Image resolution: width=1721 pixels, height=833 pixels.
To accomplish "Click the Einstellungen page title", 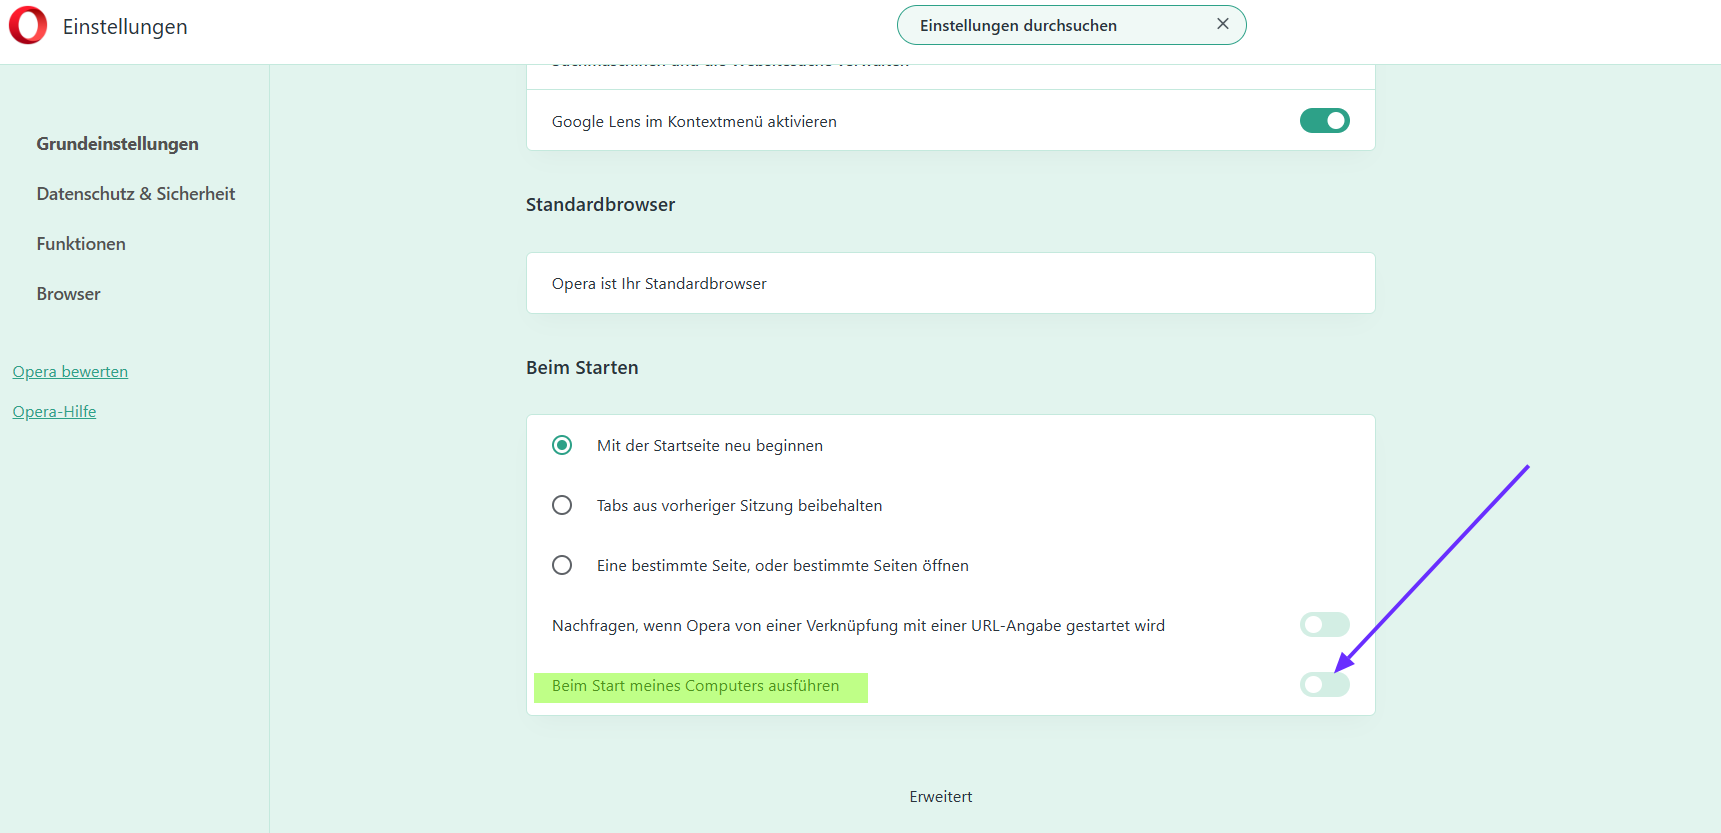I will pyautogui.click(x=125, y=27).
